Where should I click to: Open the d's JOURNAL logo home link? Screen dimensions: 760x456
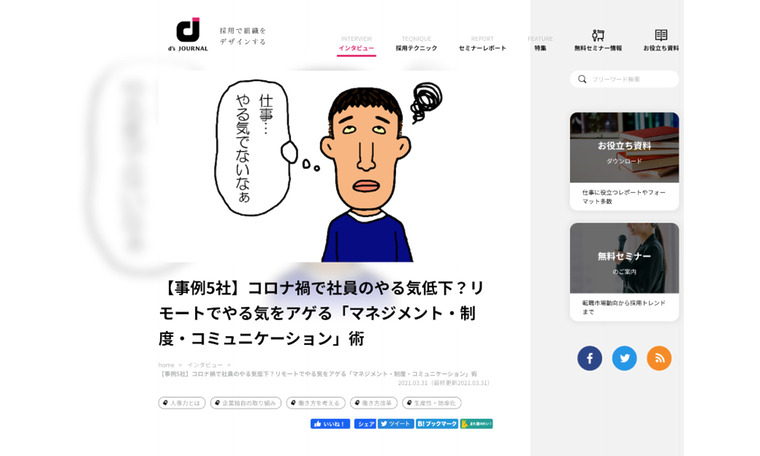[x=188, y=35]
